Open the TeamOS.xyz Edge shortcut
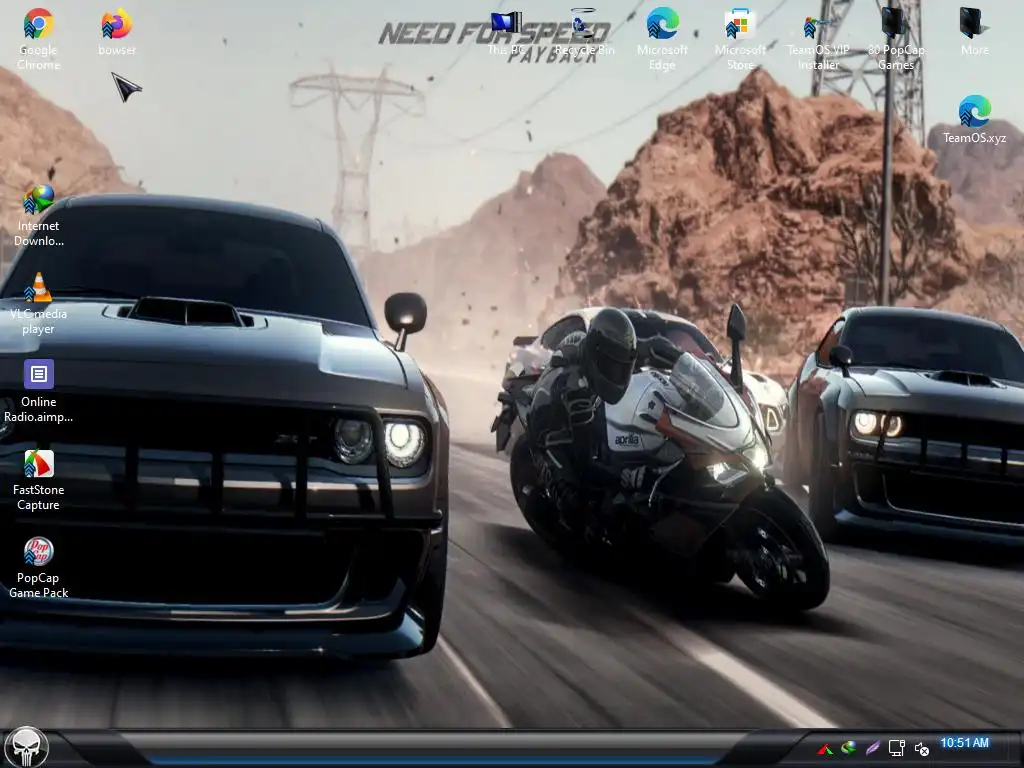This screenshot has width=1024, height=768. pos(974,120)
